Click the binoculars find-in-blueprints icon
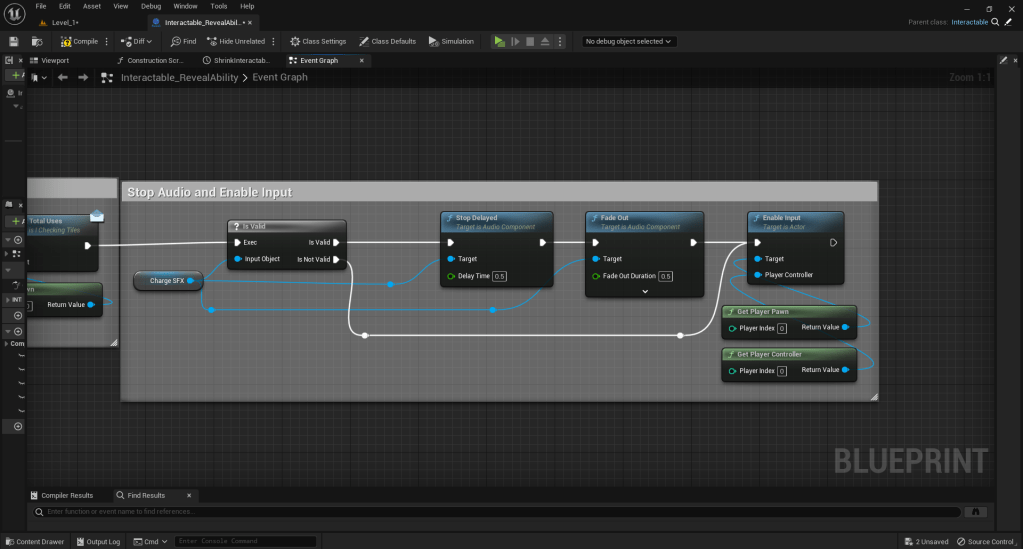The height and width of the screenshot is (549, 1023). click(x=976, y=511)
